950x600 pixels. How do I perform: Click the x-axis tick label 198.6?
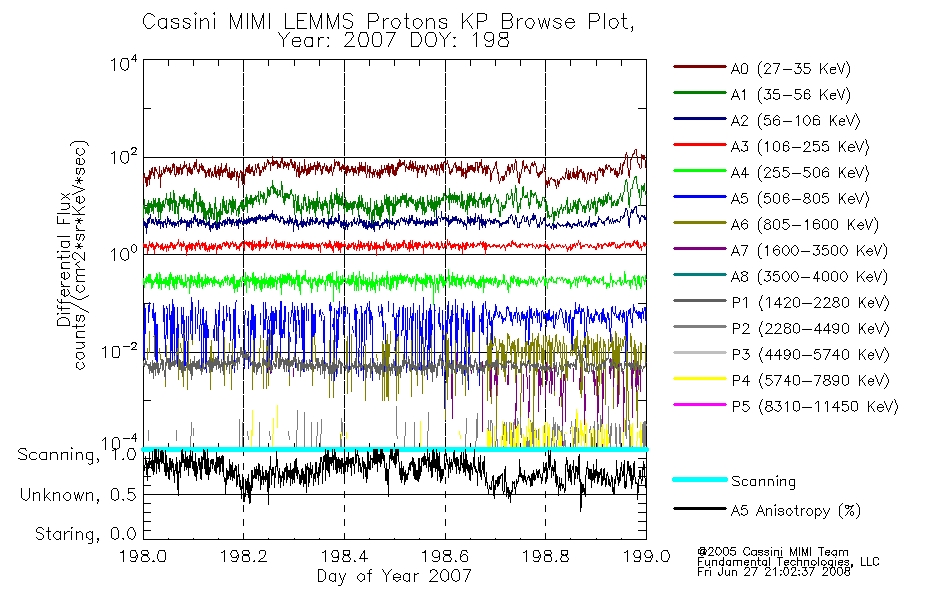point(445,556)
